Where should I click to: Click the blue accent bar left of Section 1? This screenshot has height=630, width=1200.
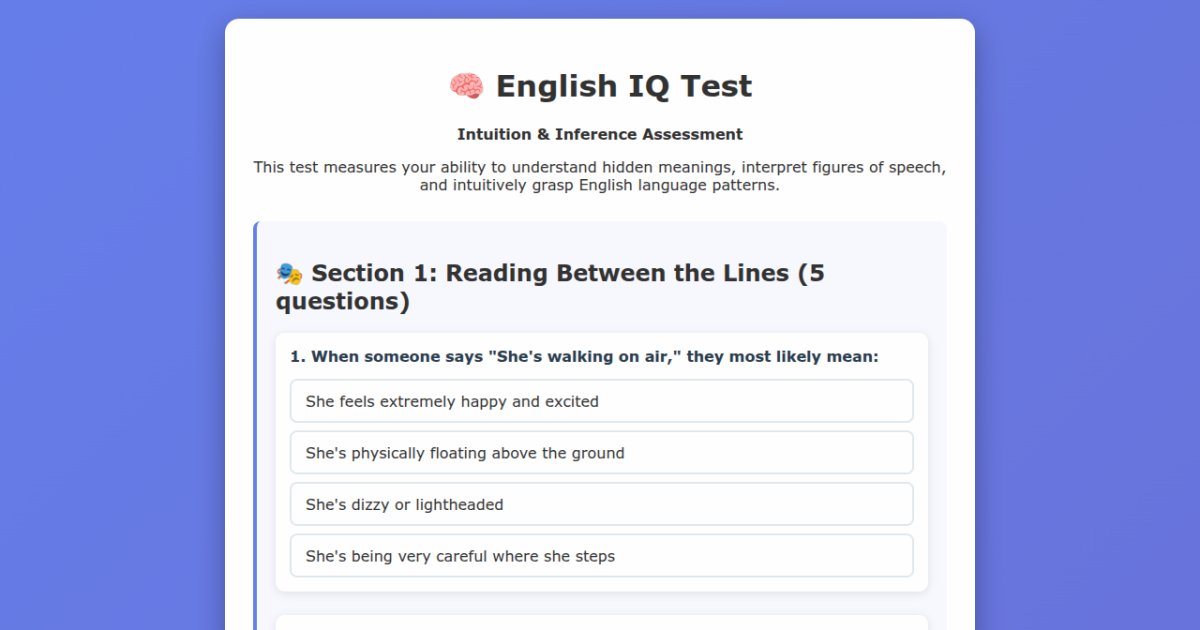pos(255,425)
